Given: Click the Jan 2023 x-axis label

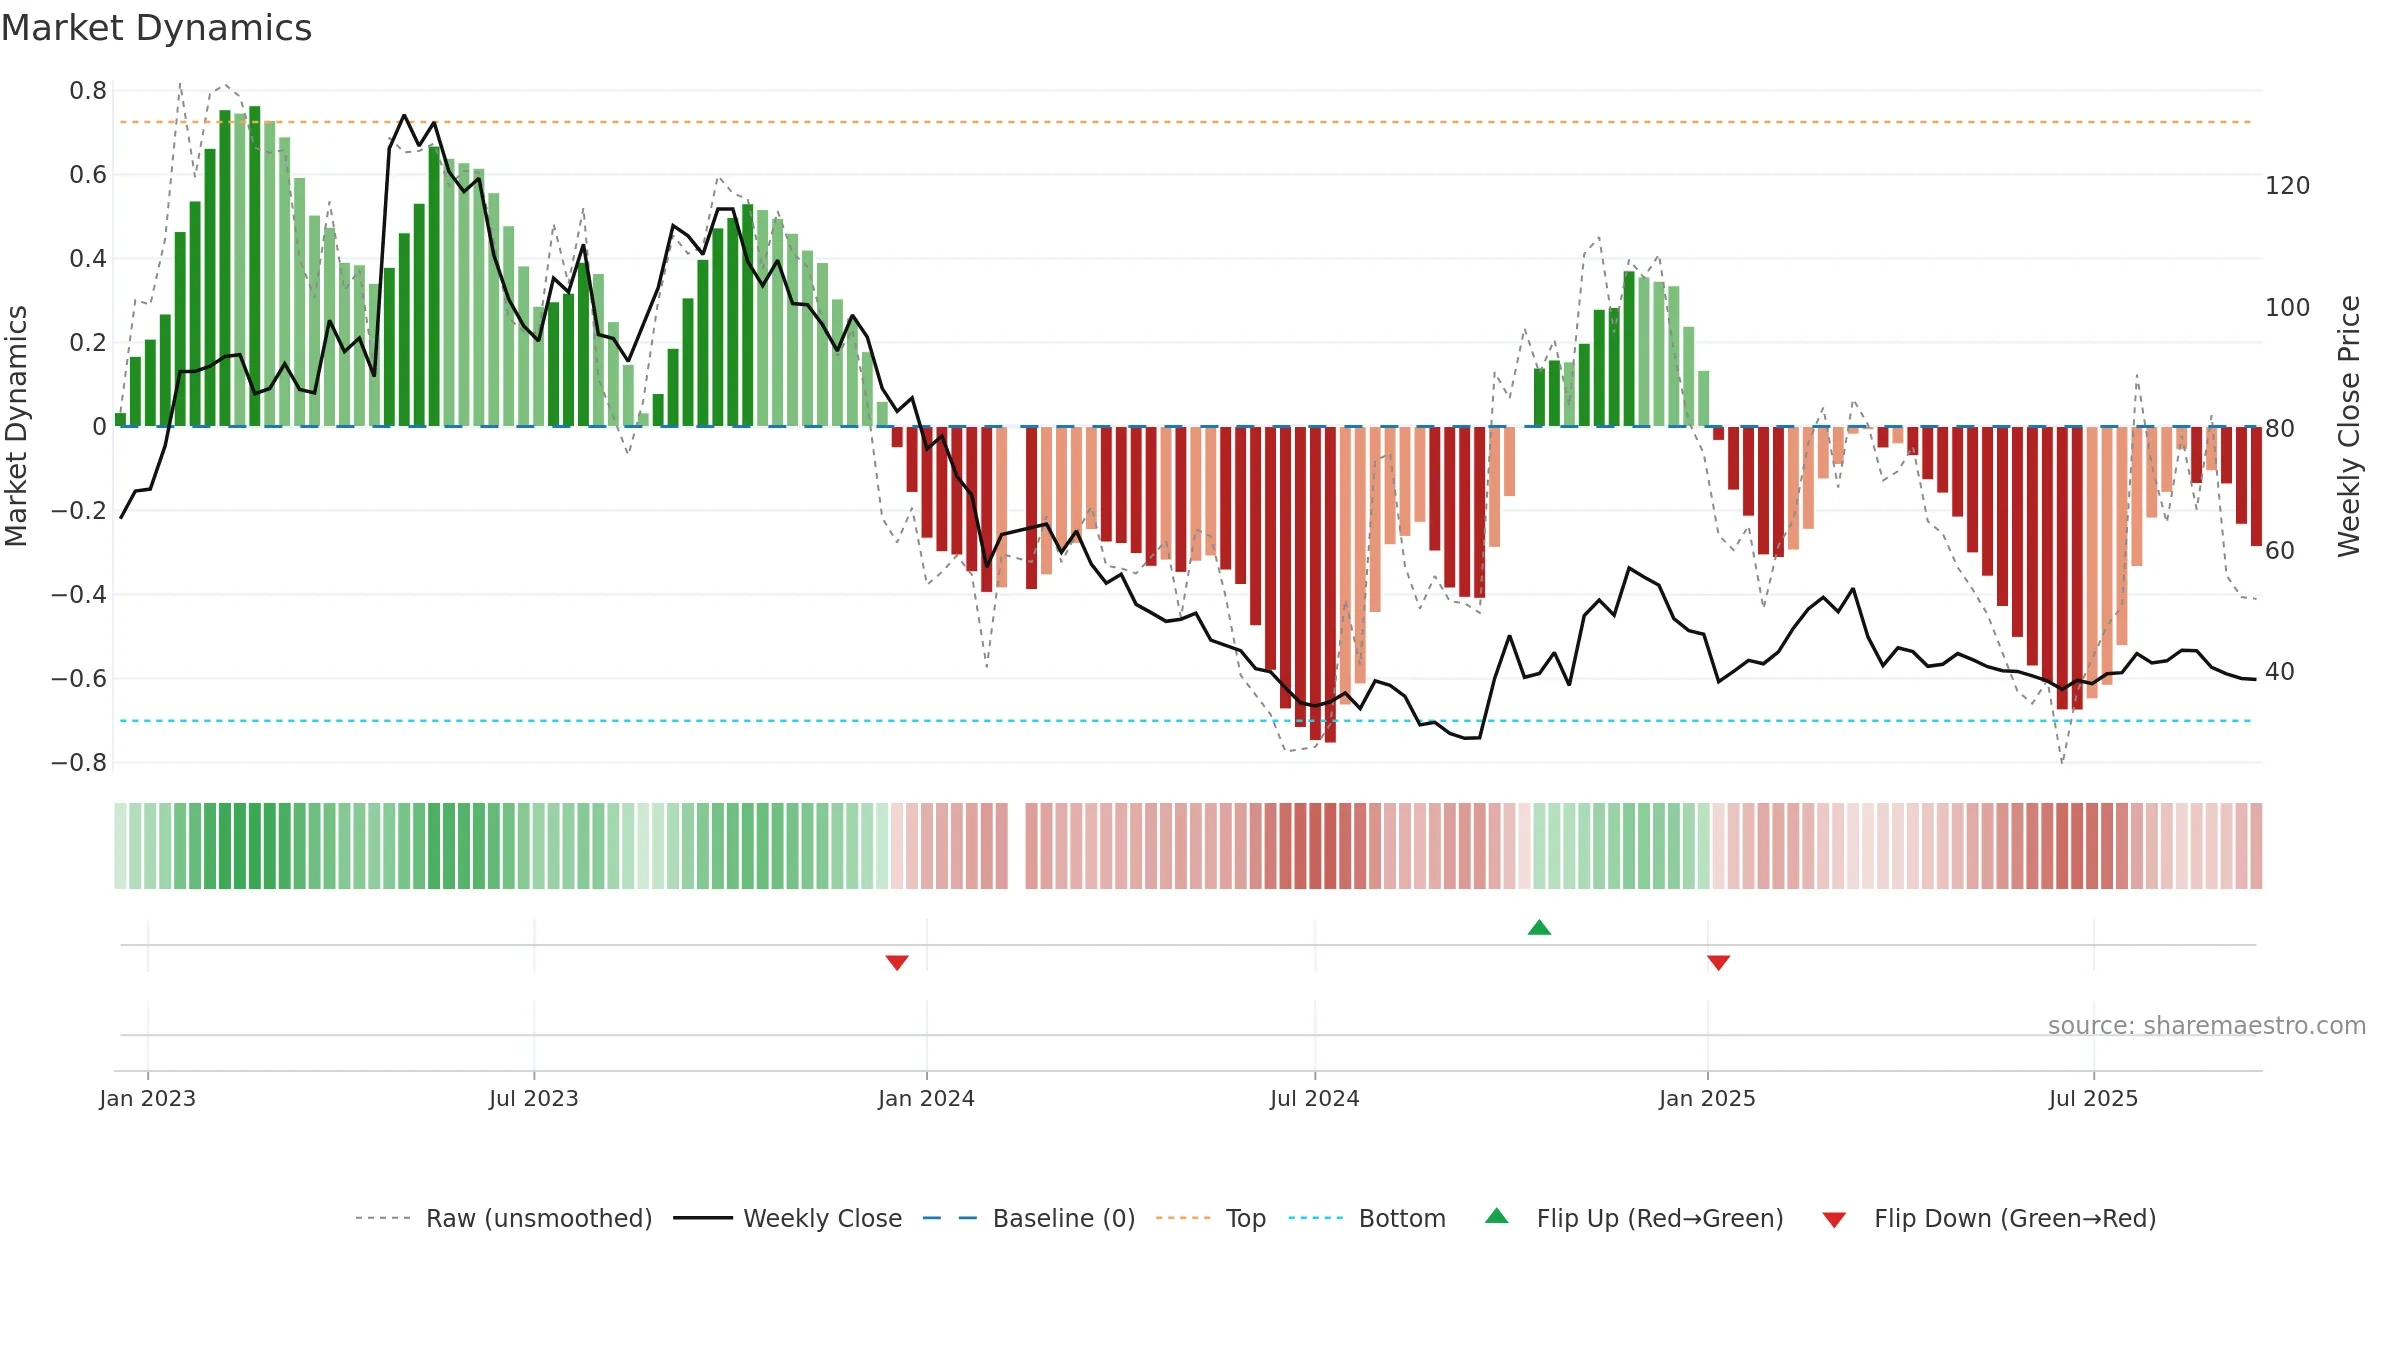Looking at the screenshot, I should pos(148,1098).
